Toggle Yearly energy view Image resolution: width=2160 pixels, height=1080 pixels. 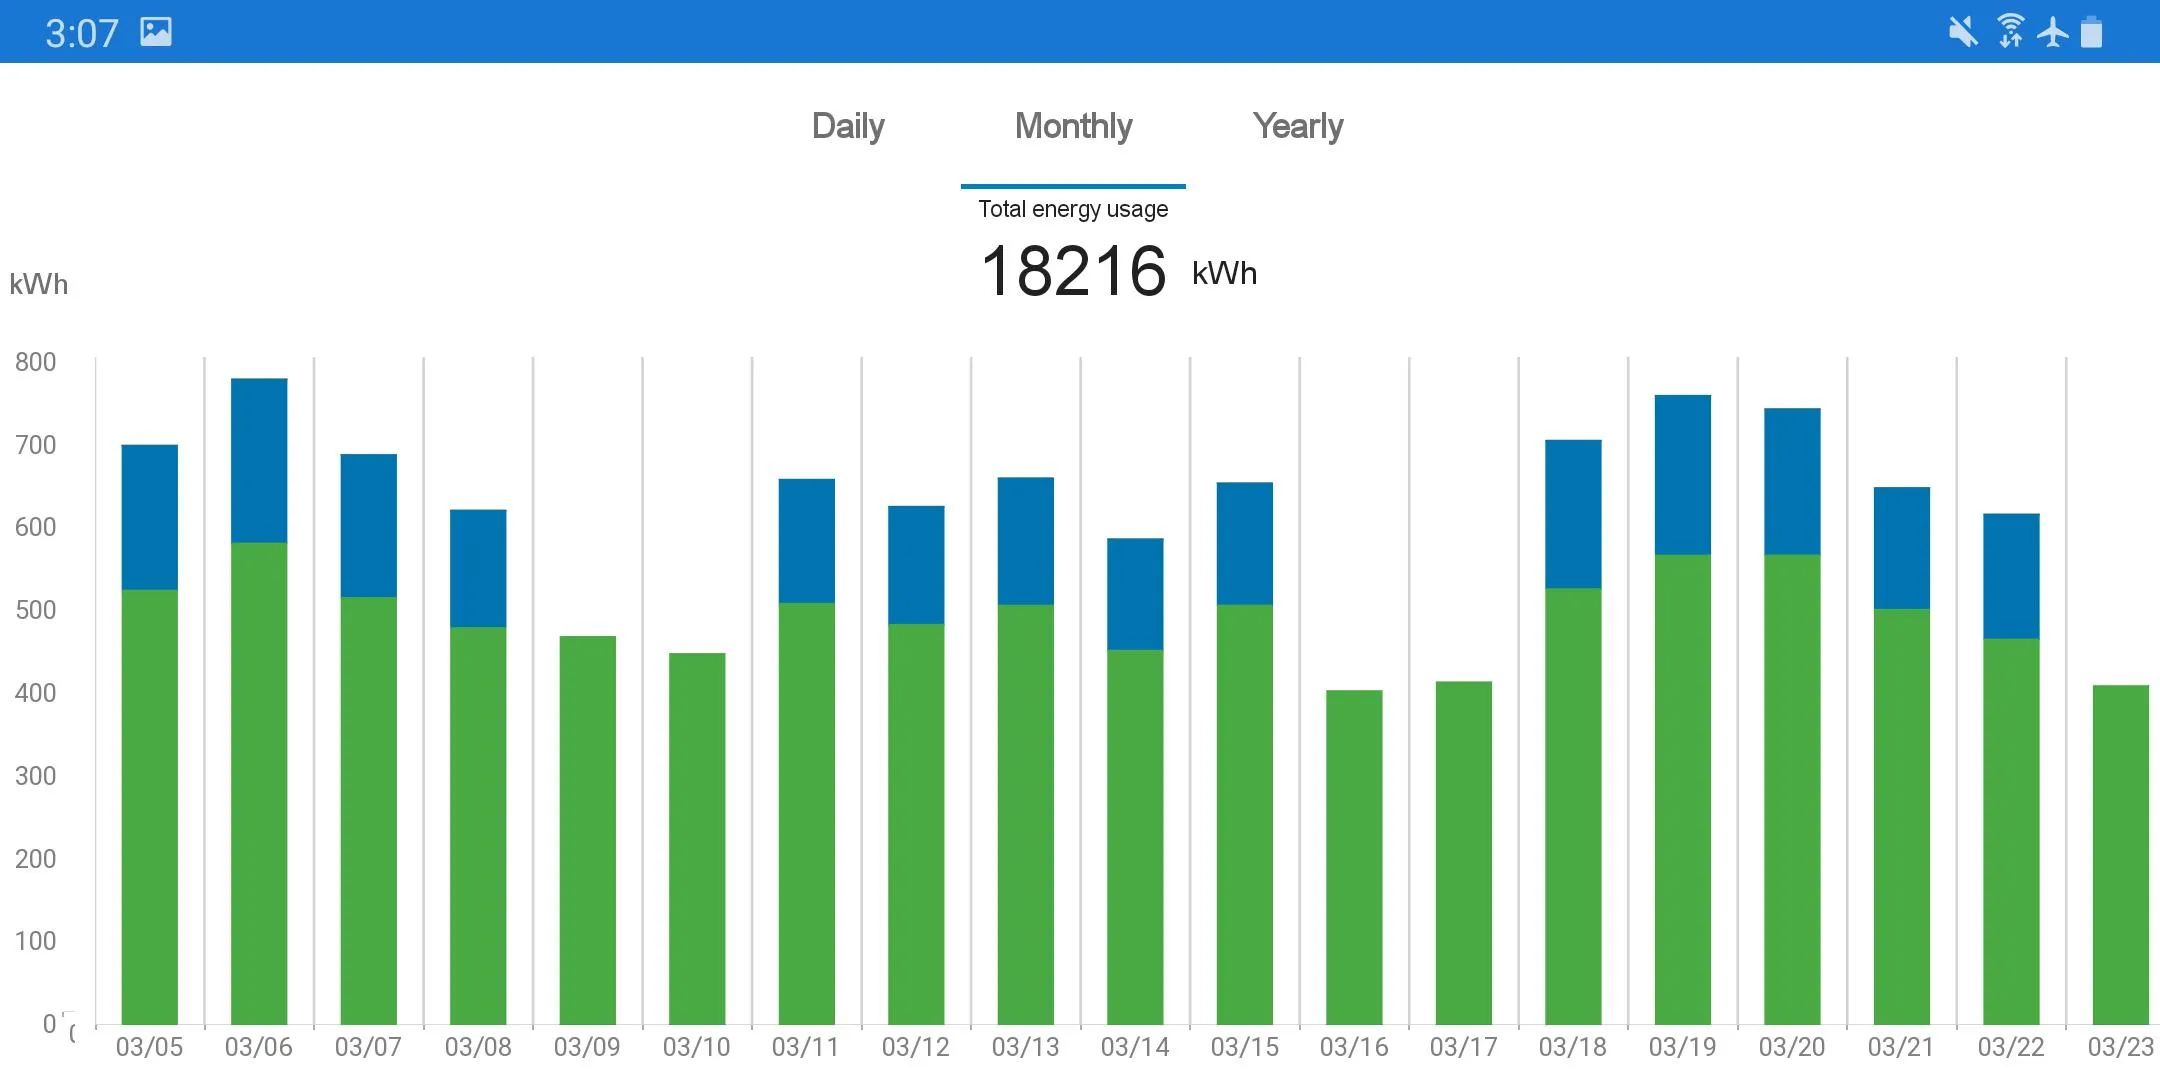tap(1295, 125)
